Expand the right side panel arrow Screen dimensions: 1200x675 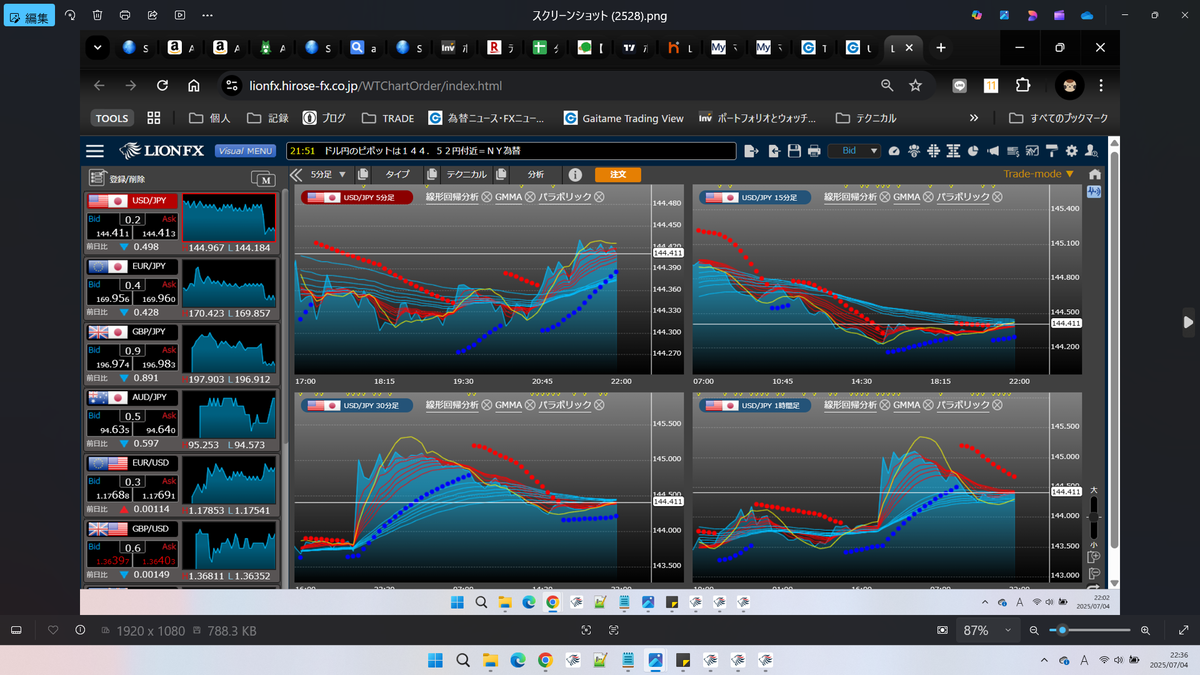click(1188, 322)
